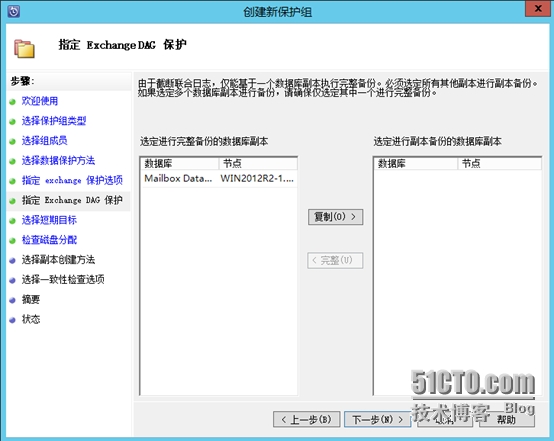This screenshot has width=554, height=441.
Task: Select the Mailbox Data... database cell
Action: 178,178
